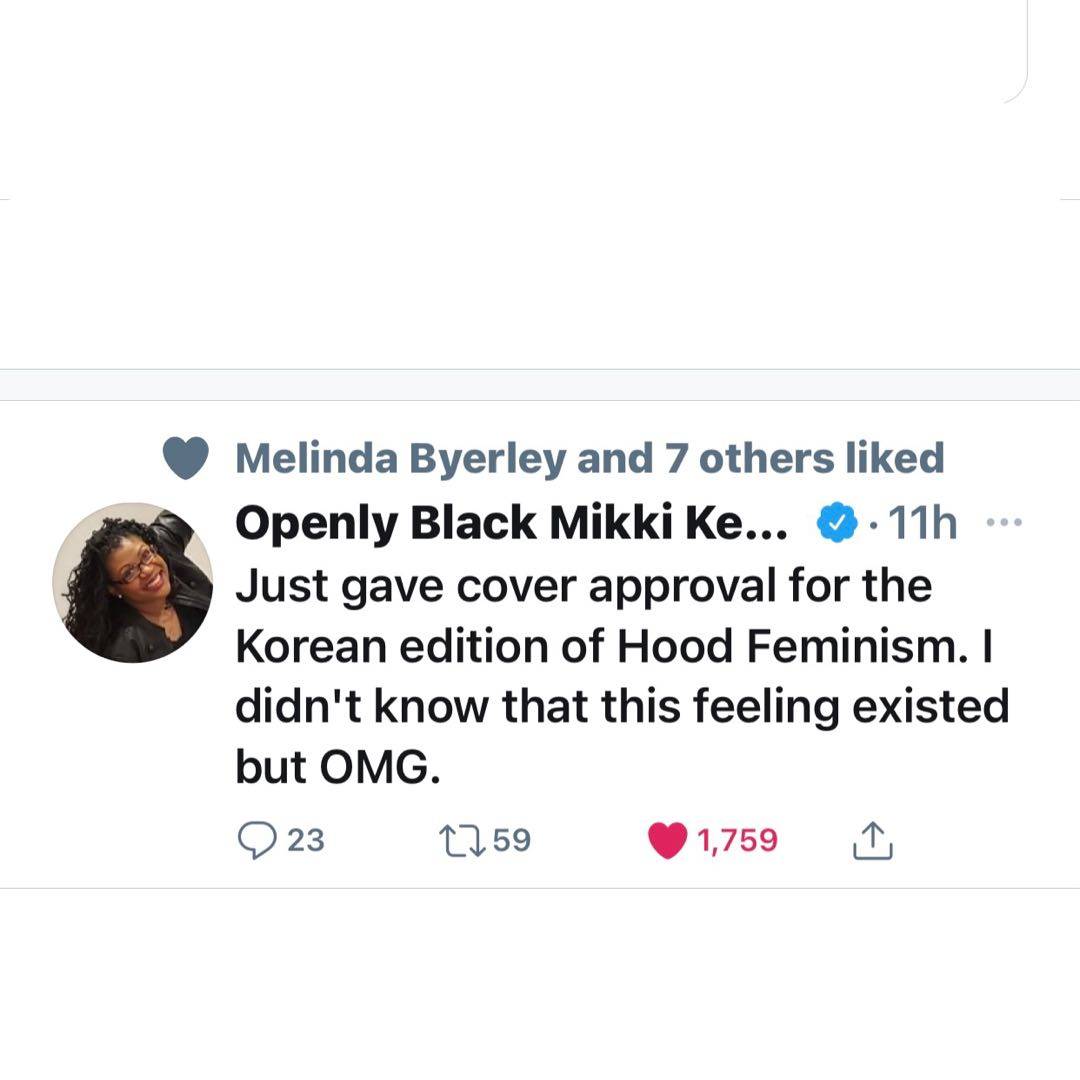The width and height of the screenshot is (1080, 1080).
Task: Click the Melinda Byerley name
Action: pyautogui.click(x=401, y=458)
